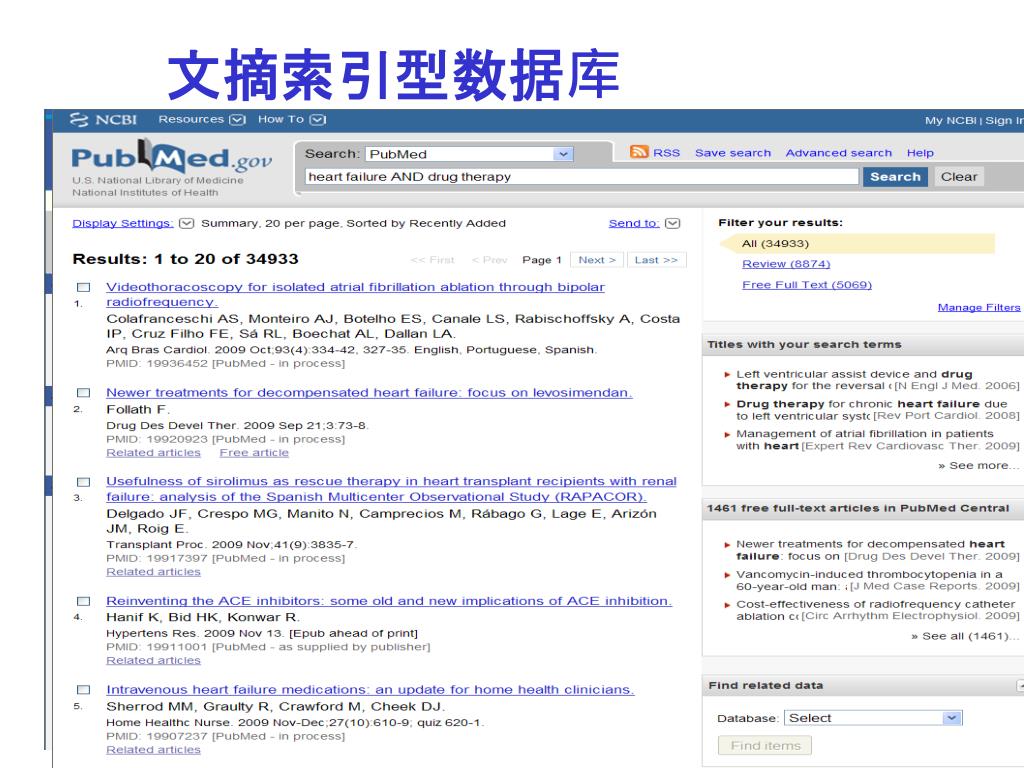Image resolution: width=1024 pixels, height=768 pixels.
Task: Open Intravenous heart failure medications article
Action: click(370, 690)
